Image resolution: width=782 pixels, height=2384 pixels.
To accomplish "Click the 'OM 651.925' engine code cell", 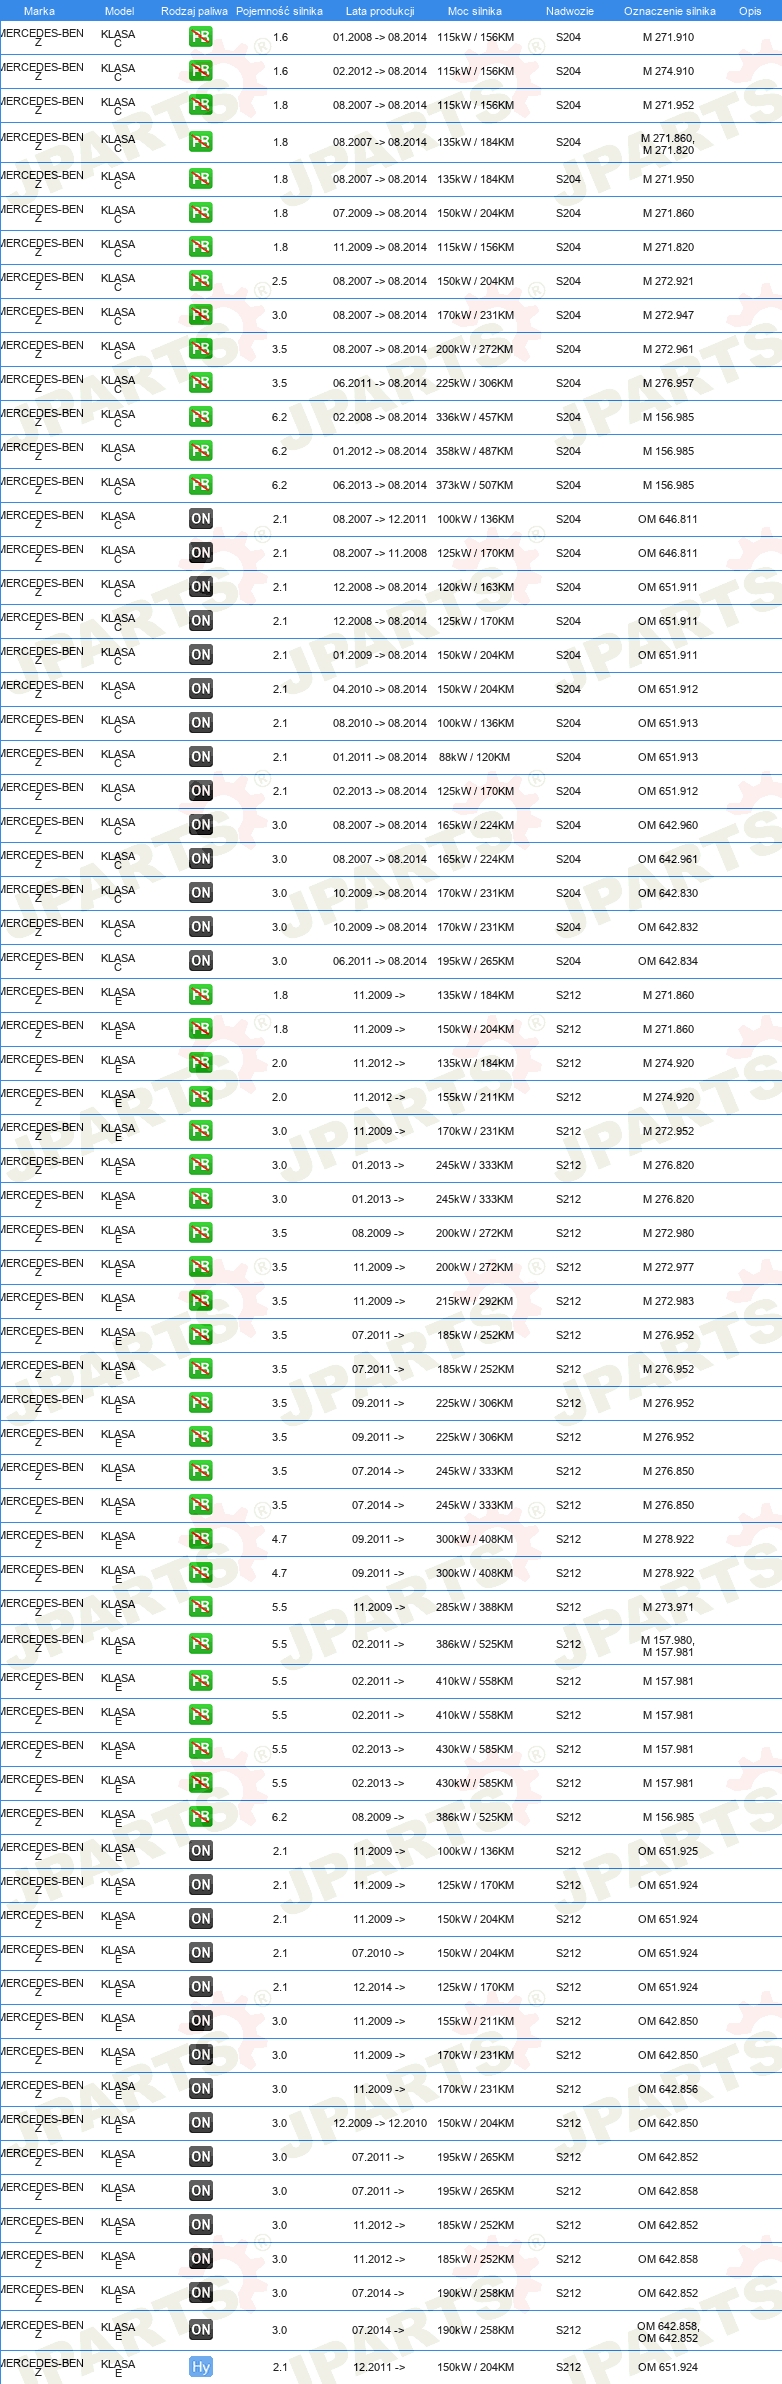I will (668, 1851).
